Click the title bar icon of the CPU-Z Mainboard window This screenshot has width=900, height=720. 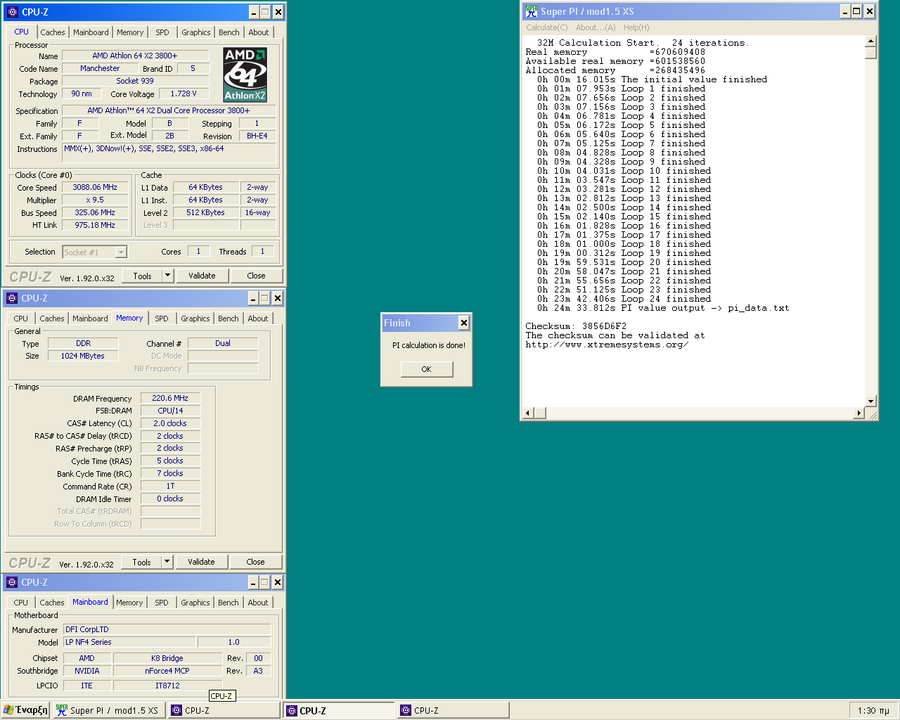(x=11, y=582)
